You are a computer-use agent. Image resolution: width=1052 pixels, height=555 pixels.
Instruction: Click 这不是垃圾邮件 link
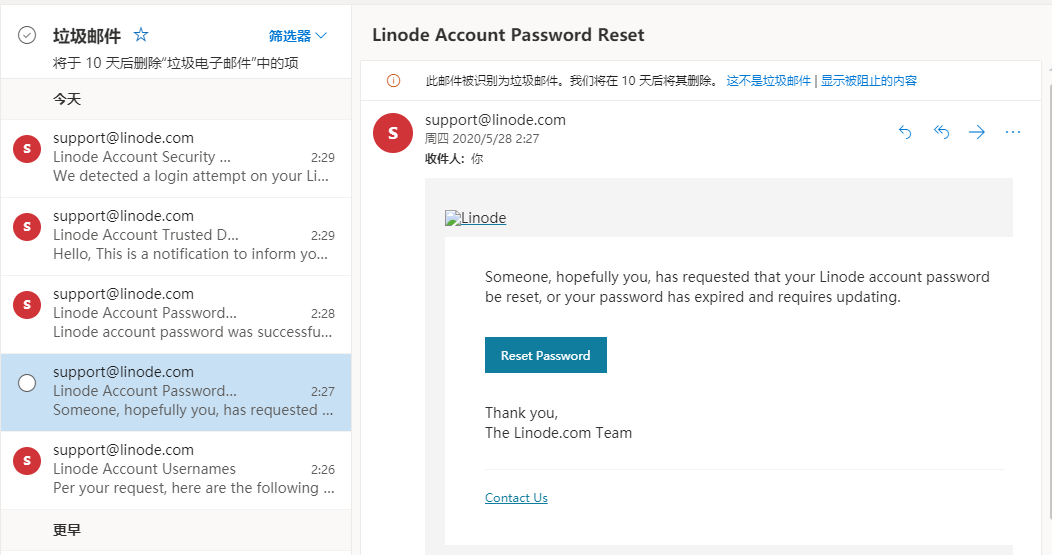pyautogui.click(x=768, y=81)
